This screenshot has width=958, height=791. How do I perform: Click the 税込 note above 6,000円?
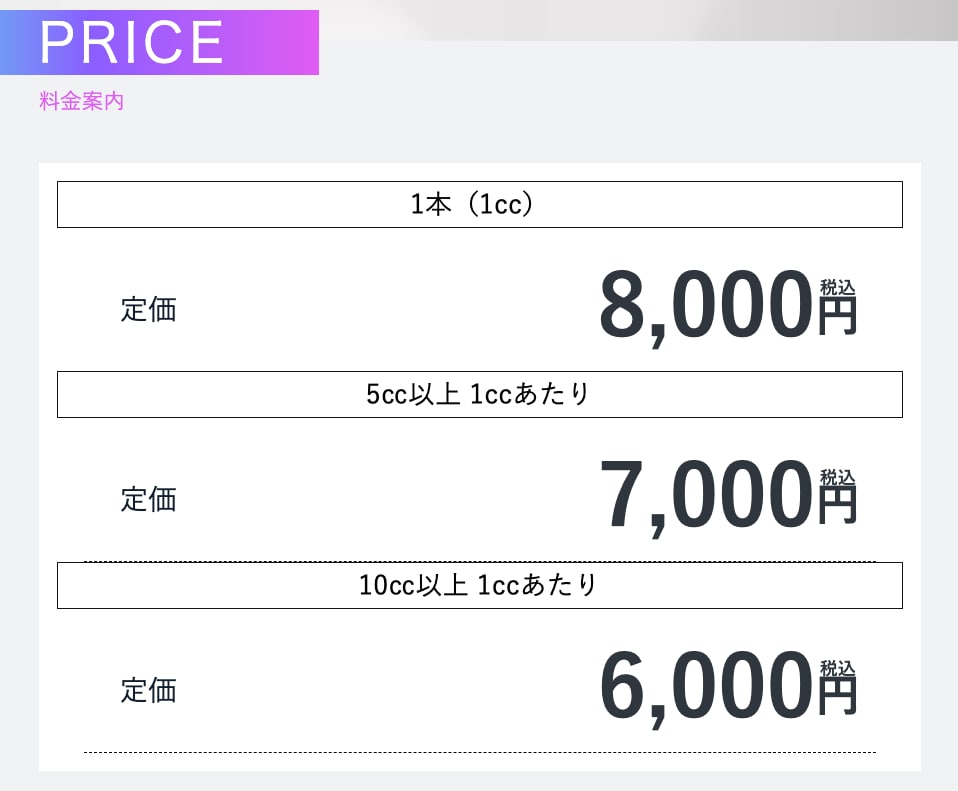[838, 668]
